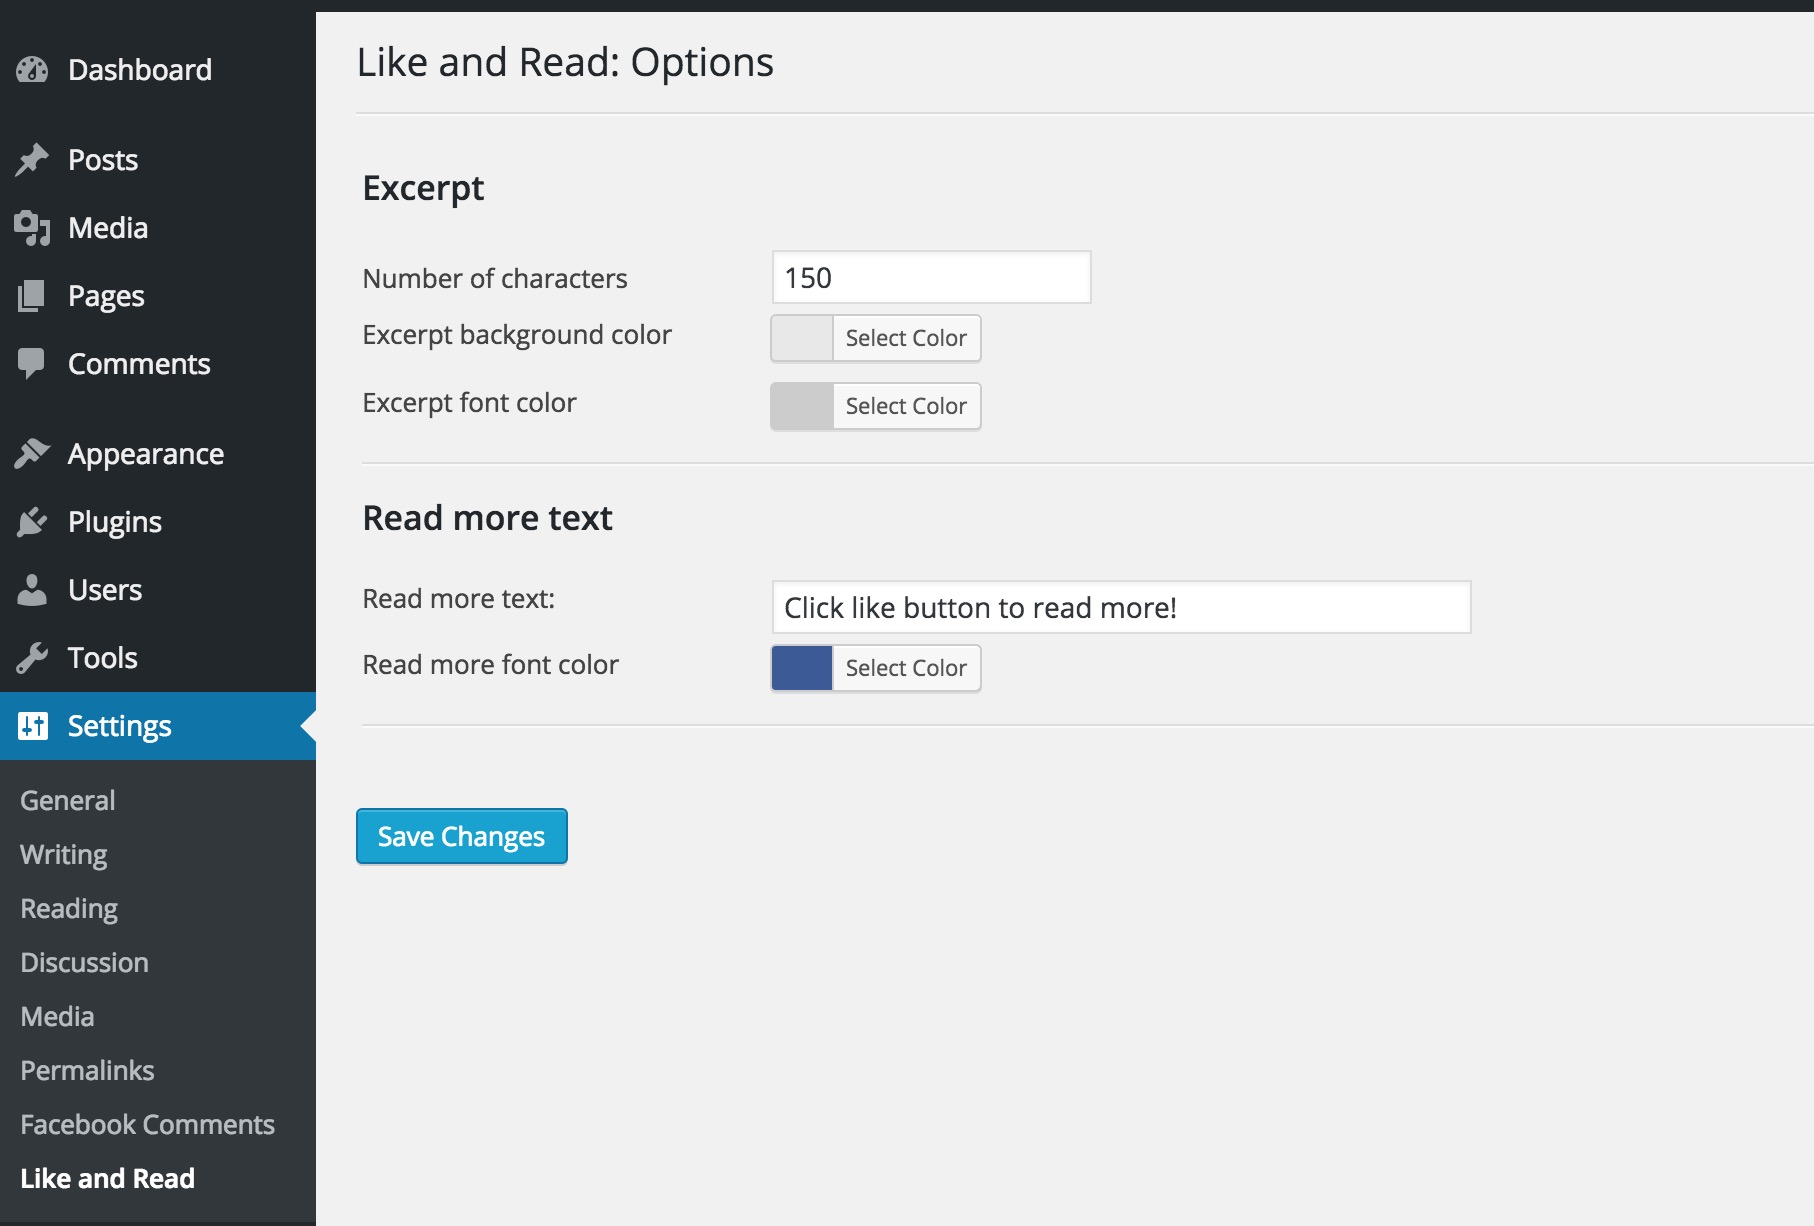Click the Appearance paintbrush icon

pos(32,454)
